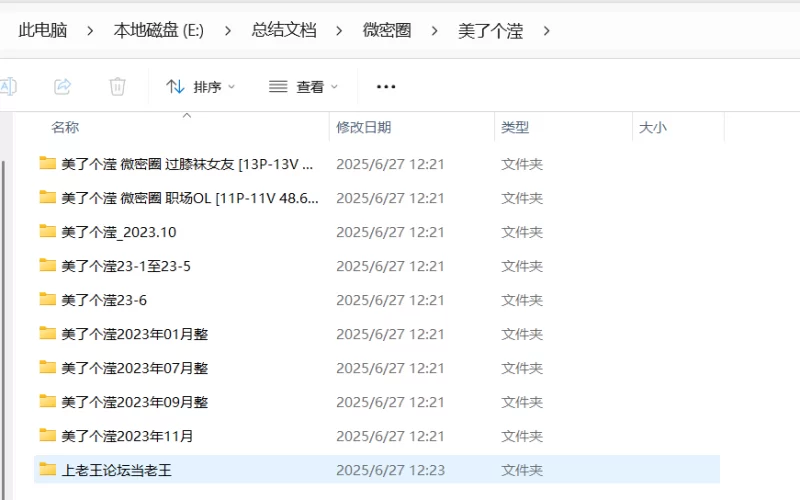Image resolution: width=800 pixels, height=500 pixels.
Task: Click folder icon of 美了个滢2023年07月整
Action: [47, 367]
